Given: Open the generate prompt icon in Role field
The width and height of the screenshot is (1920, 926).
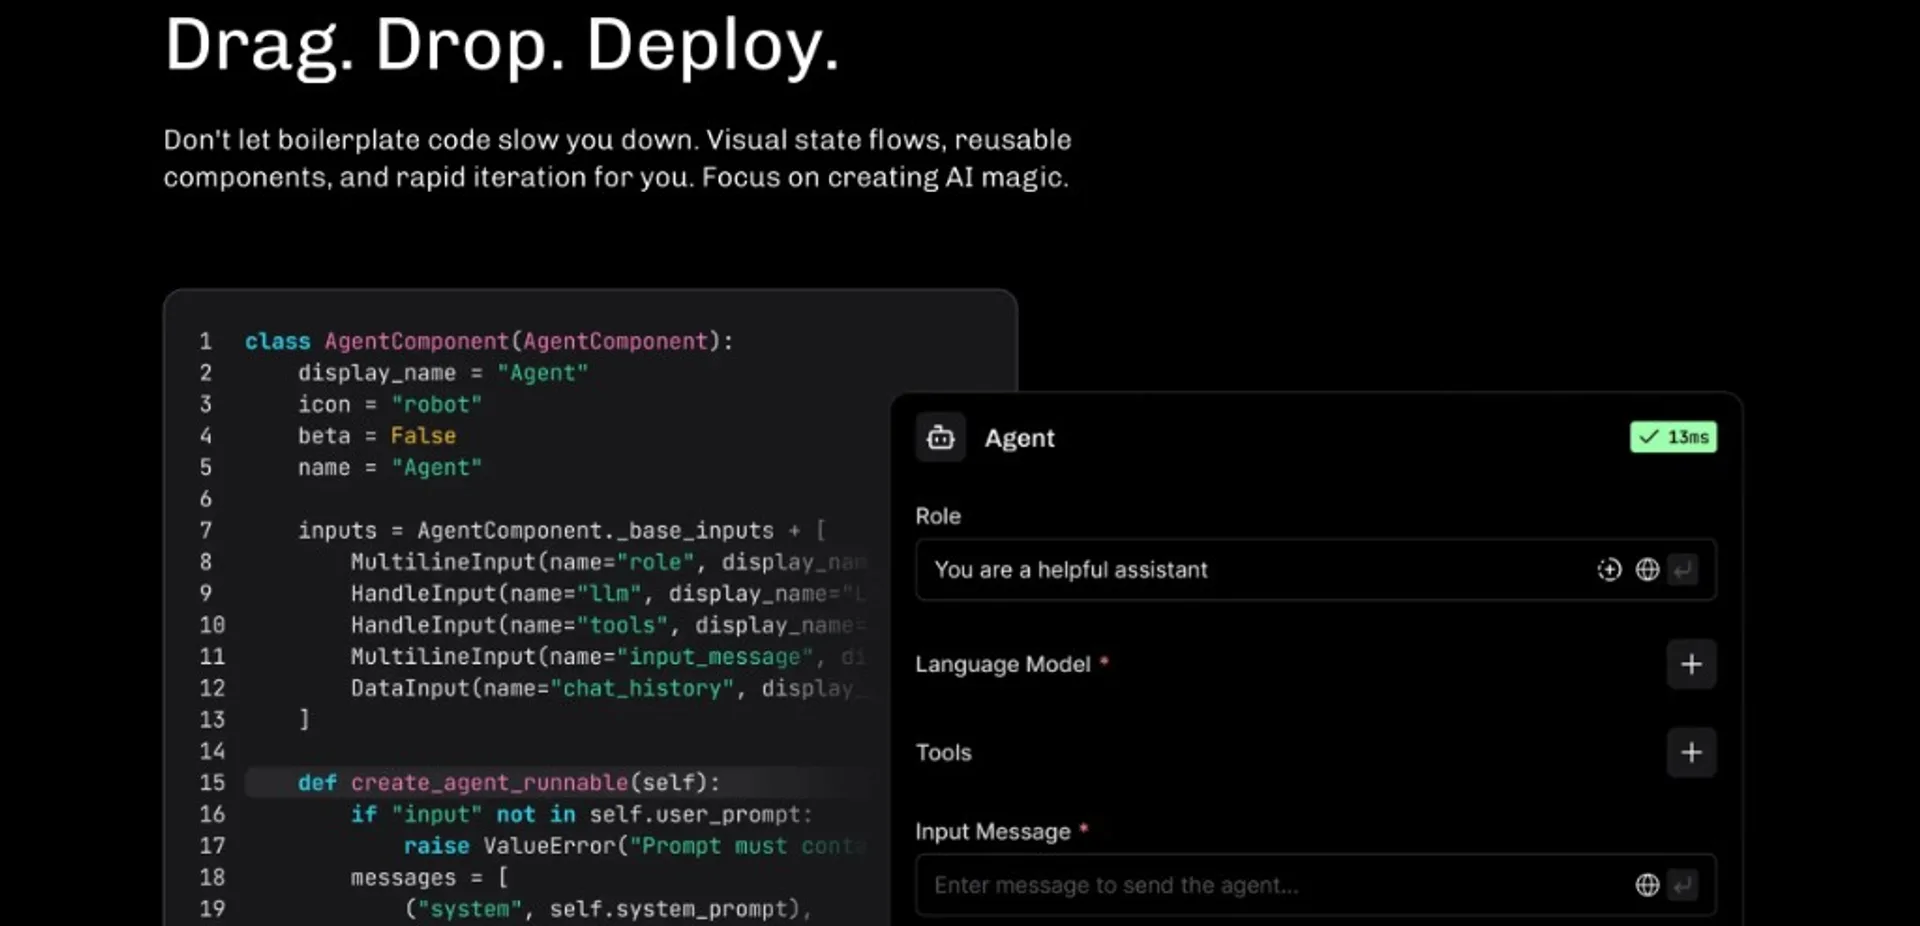Looking at the screenshot, I should (x=1609, y=570).
